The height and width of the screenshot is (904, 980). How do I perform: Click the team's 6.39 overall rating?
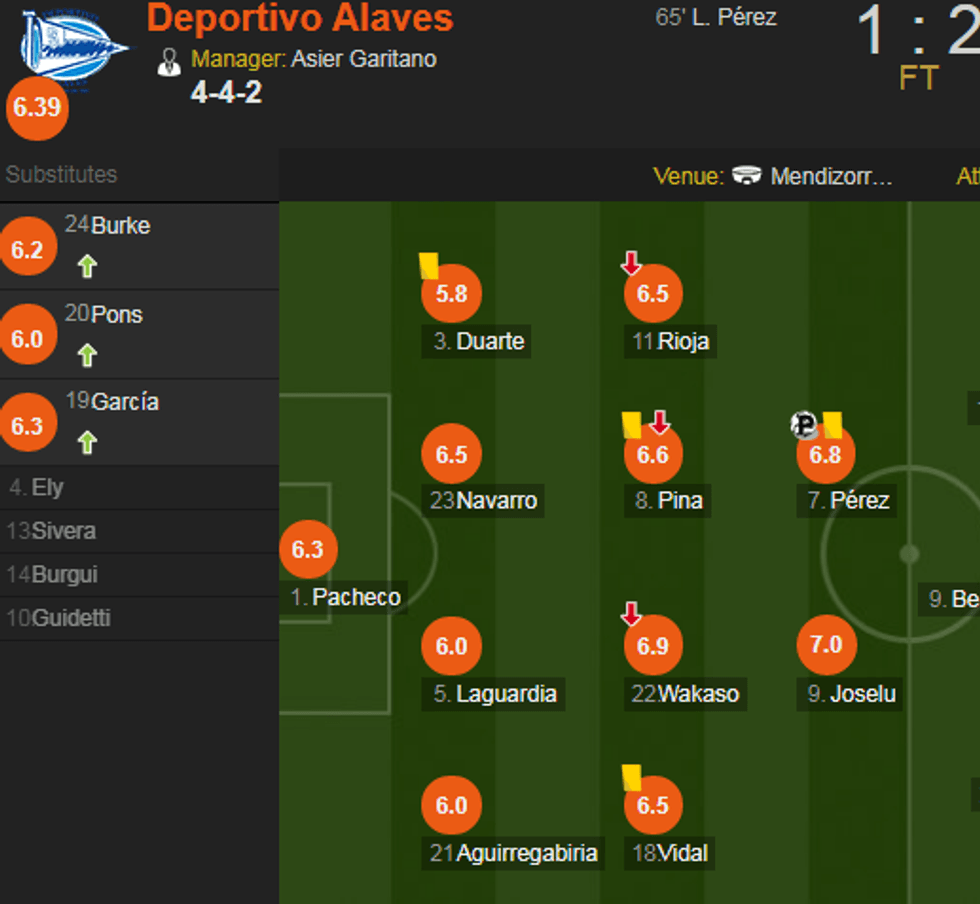[x=37, y=108]
